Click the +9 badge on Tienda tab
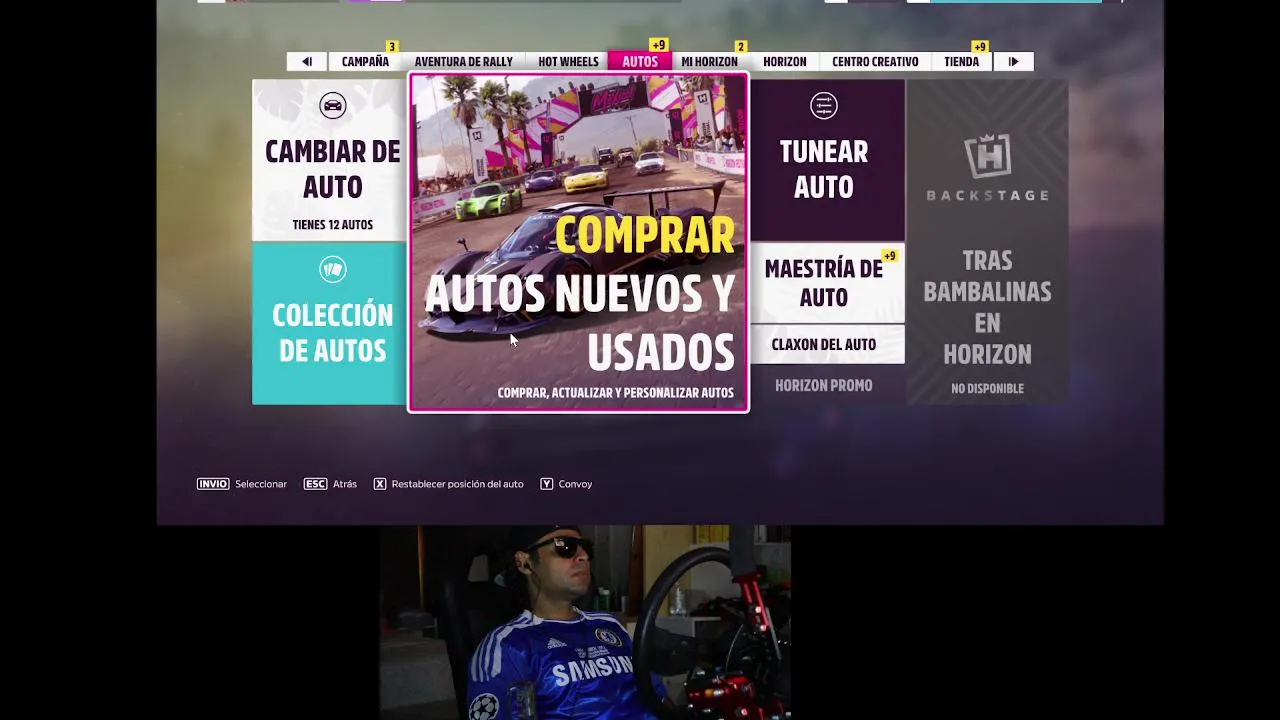Viewport: 1280px width, 720px height. [x=980, y=47]
